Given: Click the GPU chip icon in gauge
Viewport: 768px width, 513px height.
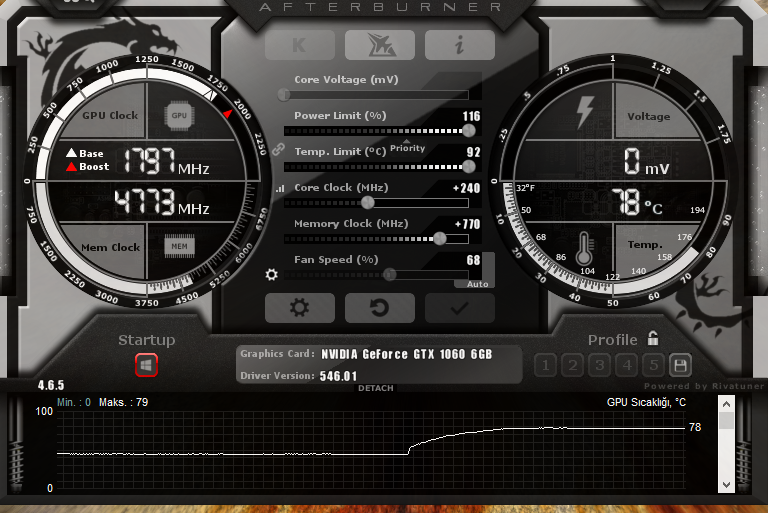Looking at the screenshot, I should coord(179,116).
